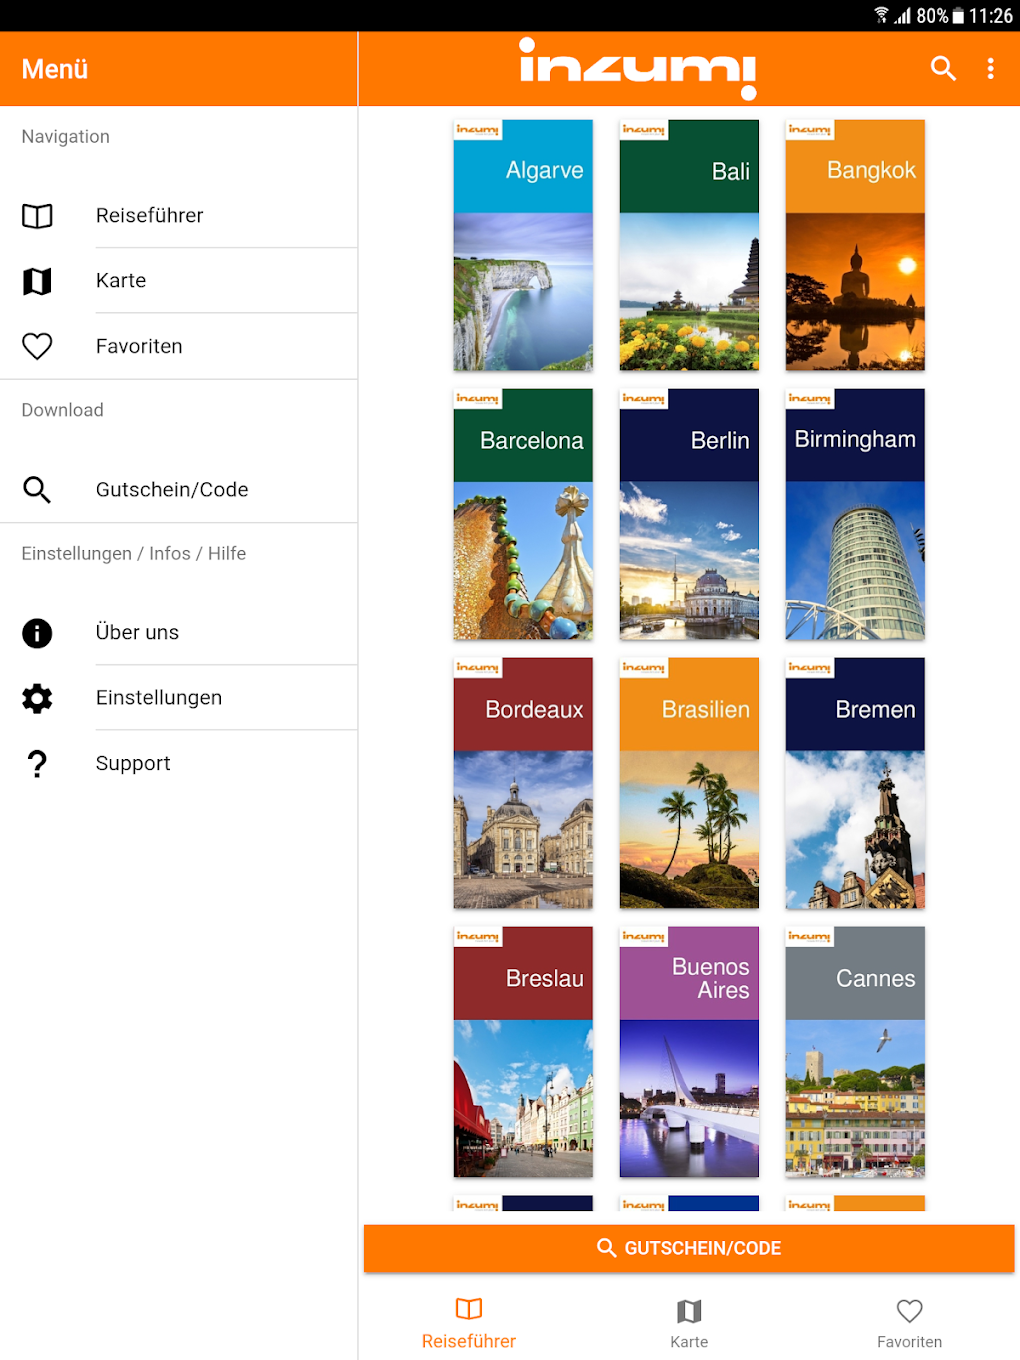Open Karte from the navigation menu
The height and width of the screenshot is (1360, 1020).
[179, 281]
